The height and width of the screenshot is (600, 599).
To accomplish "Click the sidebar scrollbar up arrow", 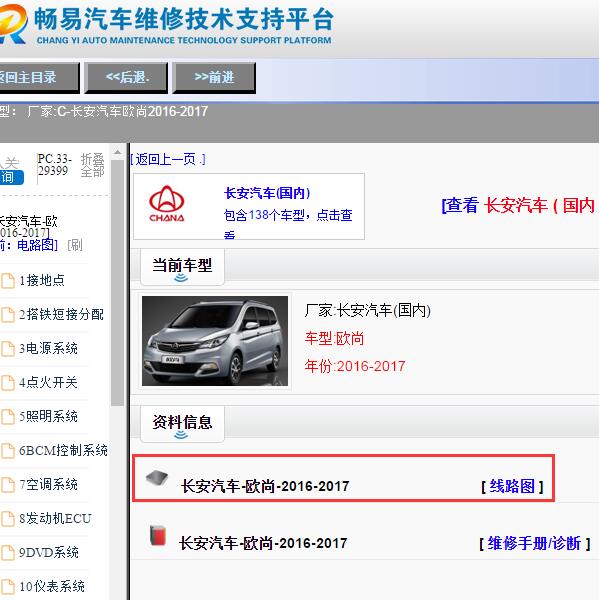I will click(x=118, y=153).
